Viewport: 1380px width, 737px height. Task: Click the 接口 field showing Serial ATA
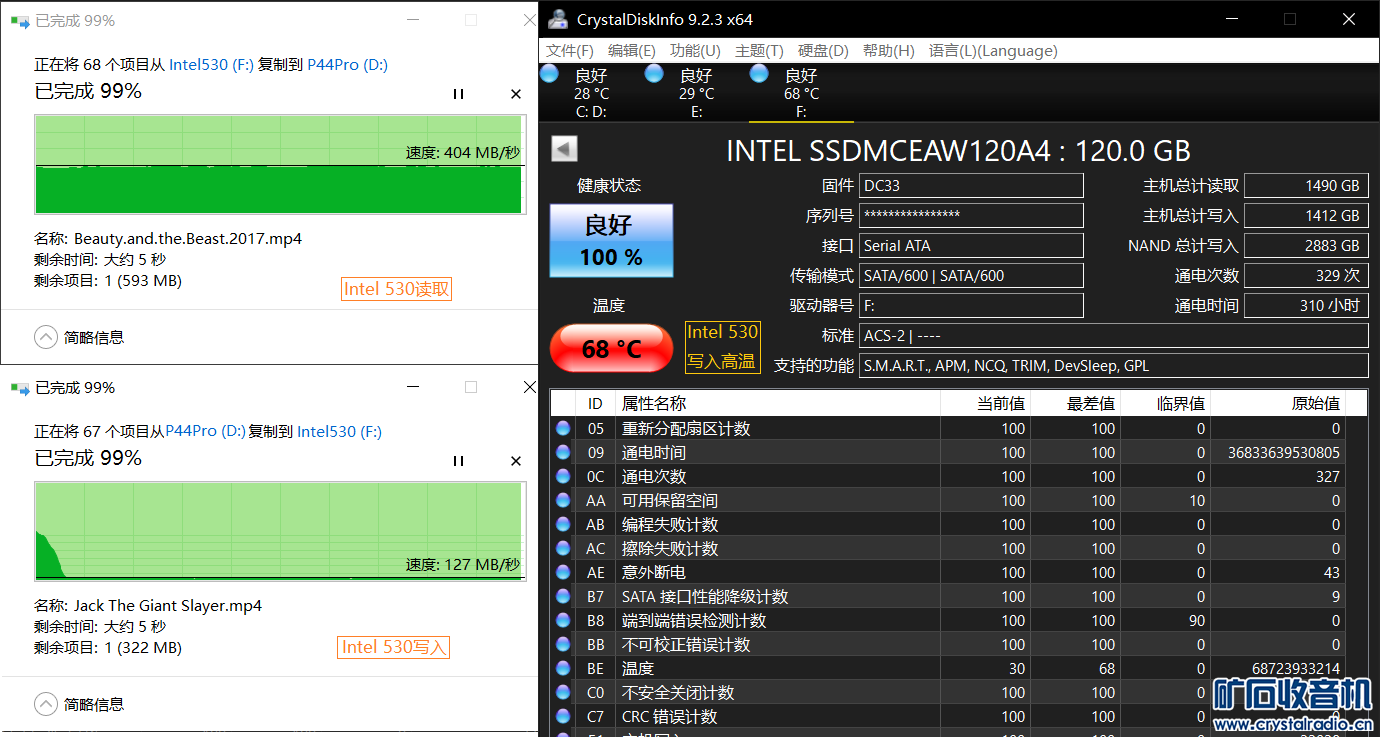[971, 246]
